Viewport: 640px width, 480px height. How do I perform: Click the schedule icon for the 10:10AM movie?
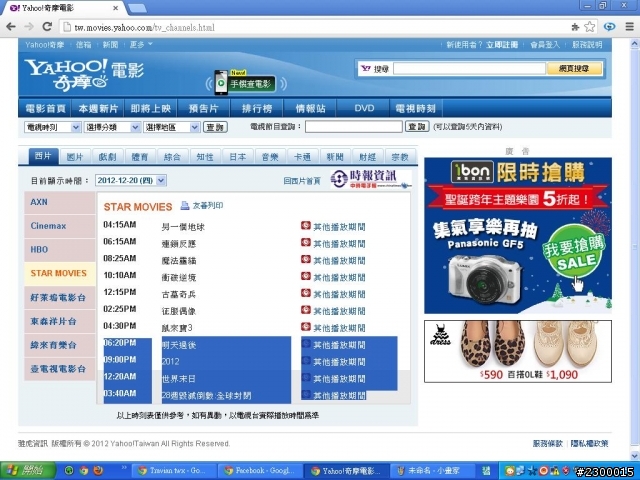coord(306,276)
